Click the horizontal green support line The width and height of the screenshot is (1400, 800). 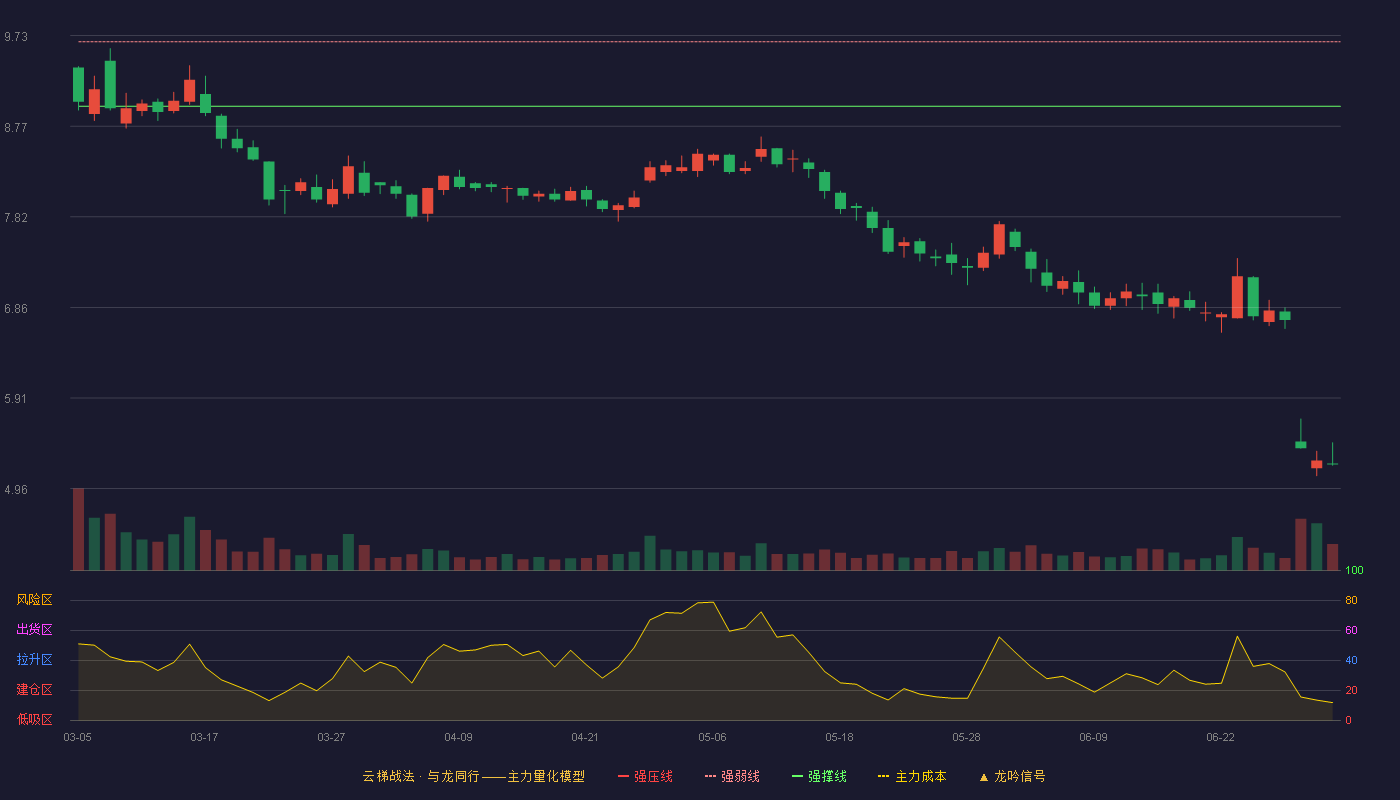709,106
